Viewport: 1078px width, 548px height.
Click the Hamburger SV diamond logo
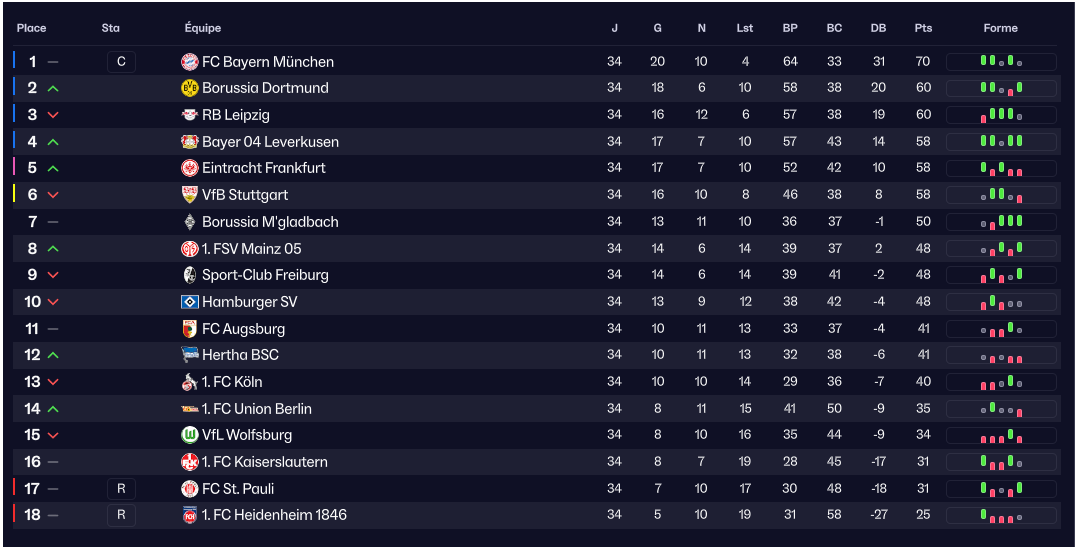coord(190,302)
